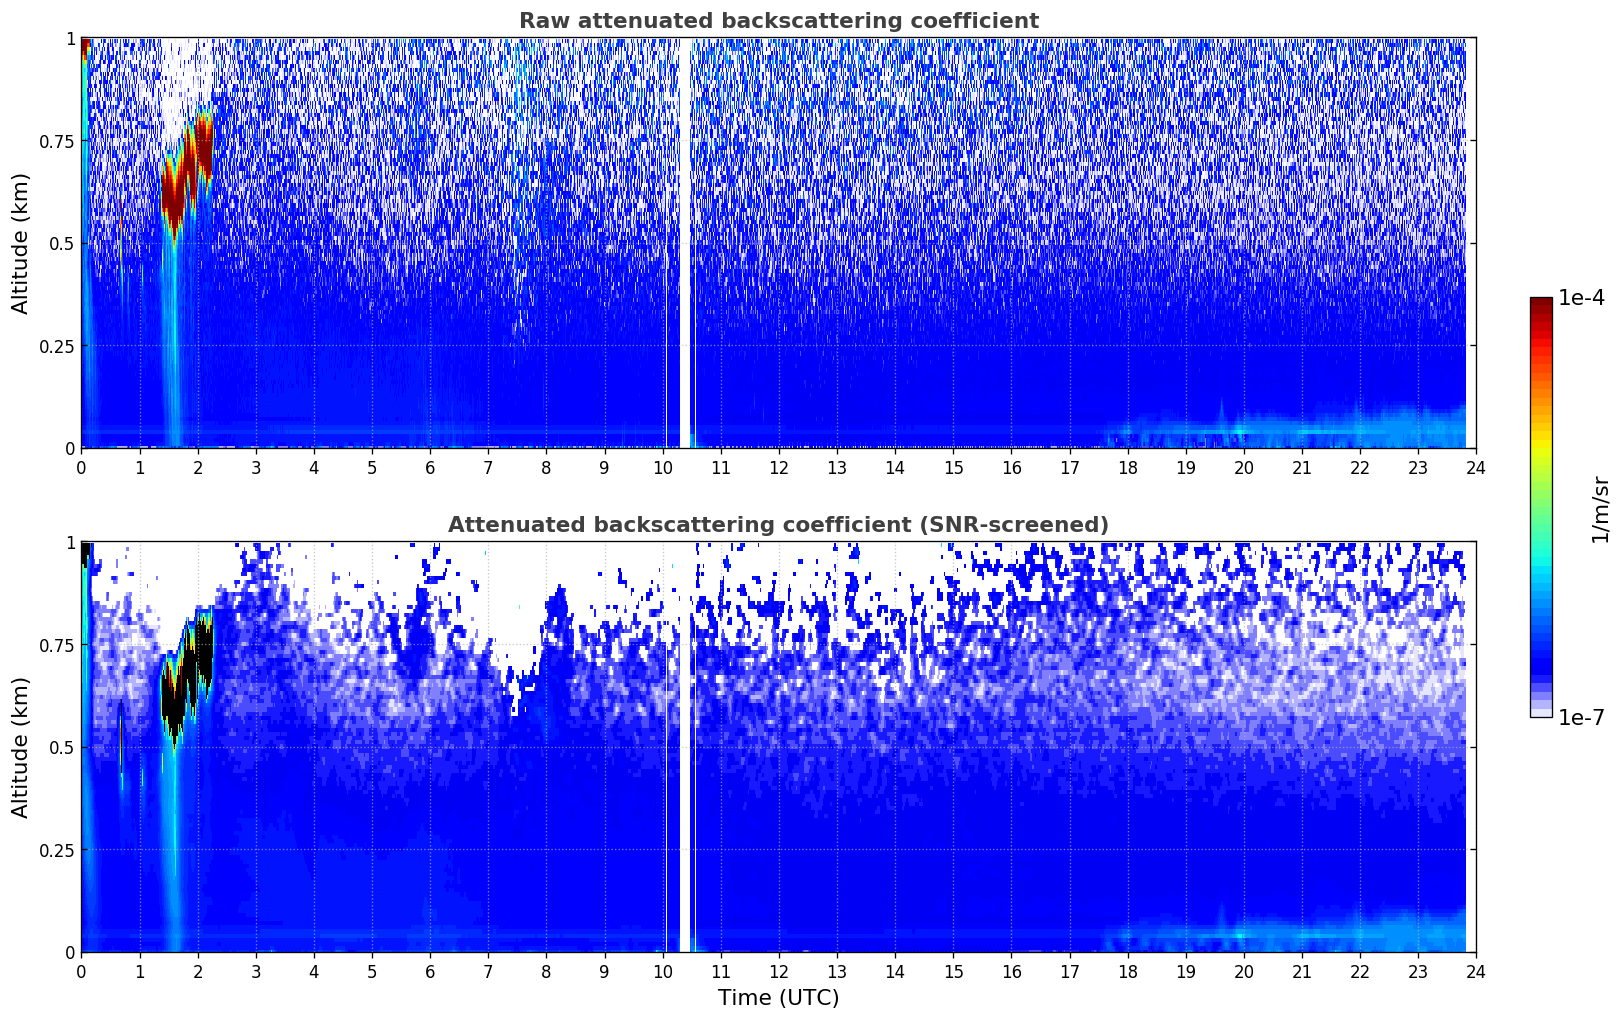Click the '14' hour tick under the SNR-screened plot
The width and height of the screenshot is (1621, 1020).
coord(895,971)
